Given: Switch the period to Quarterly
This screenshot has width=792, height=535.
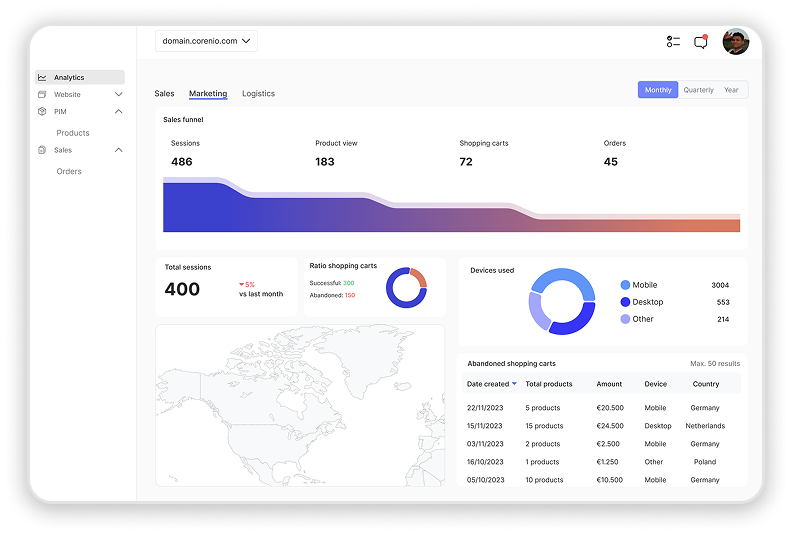Looking at the screenshot, I should [698, 90].
